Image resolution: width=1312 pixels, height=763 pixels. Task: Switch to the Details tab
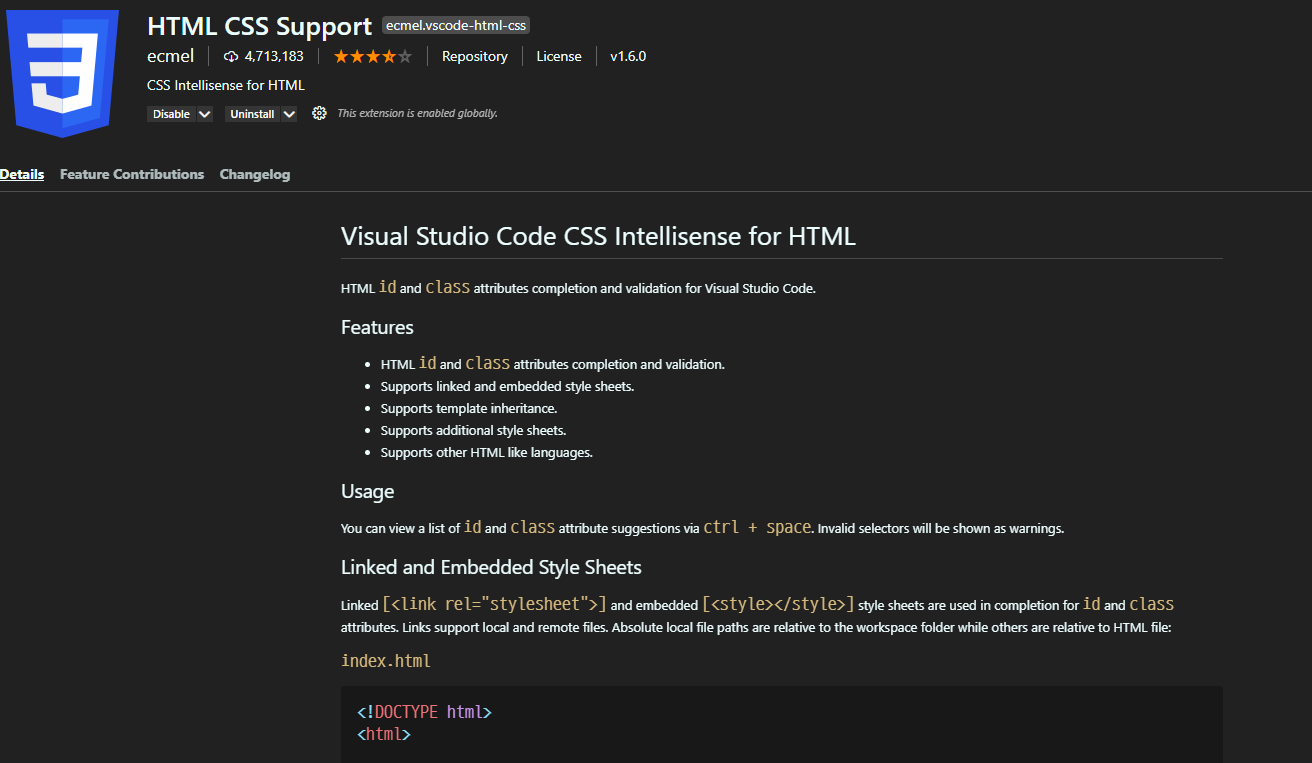coord(22,174)
